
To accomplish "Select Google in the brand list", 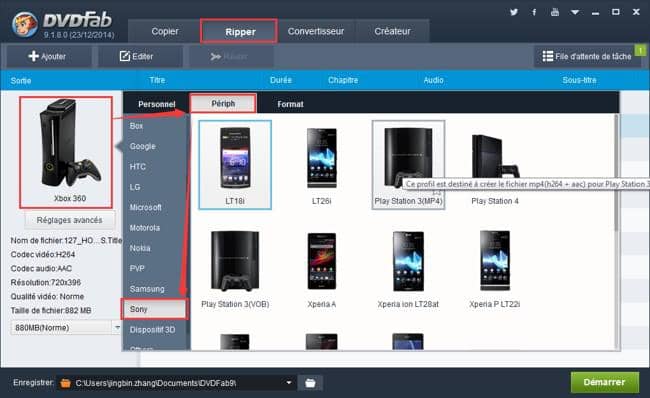I will coord(143,146).
